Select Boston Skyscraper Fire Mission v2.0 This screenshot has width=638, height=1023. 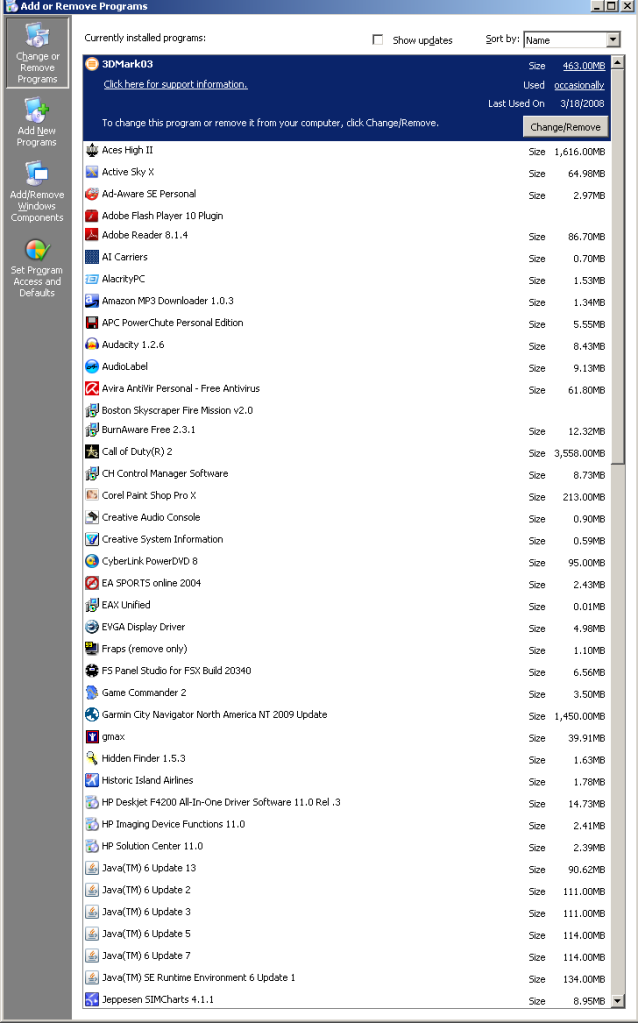[x=347, y=410]
